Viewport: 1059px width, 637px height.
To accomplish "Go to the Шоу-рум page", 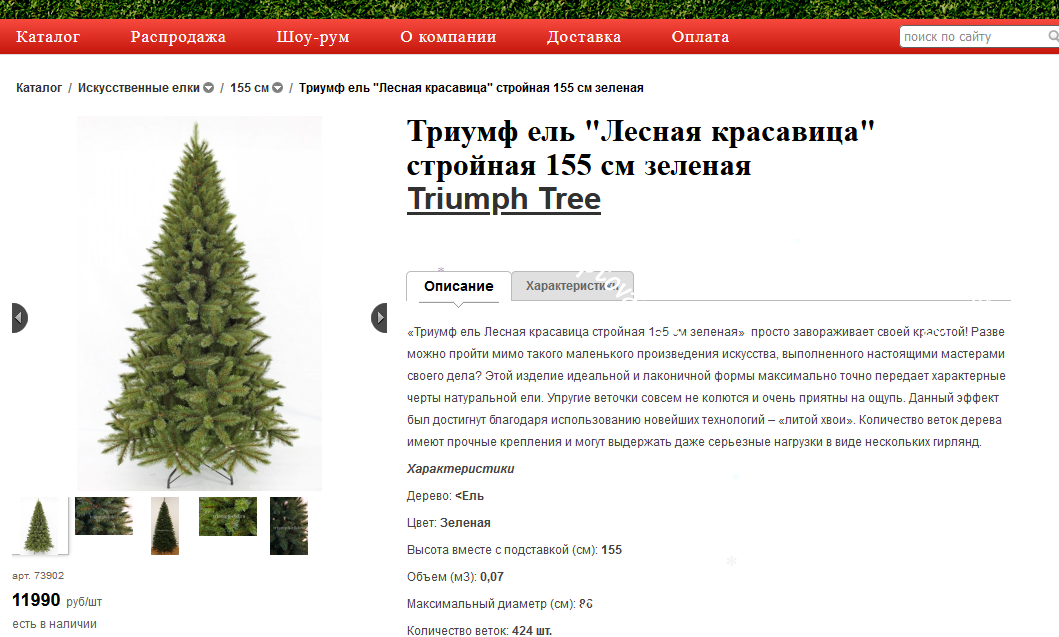I will [313, 36].
